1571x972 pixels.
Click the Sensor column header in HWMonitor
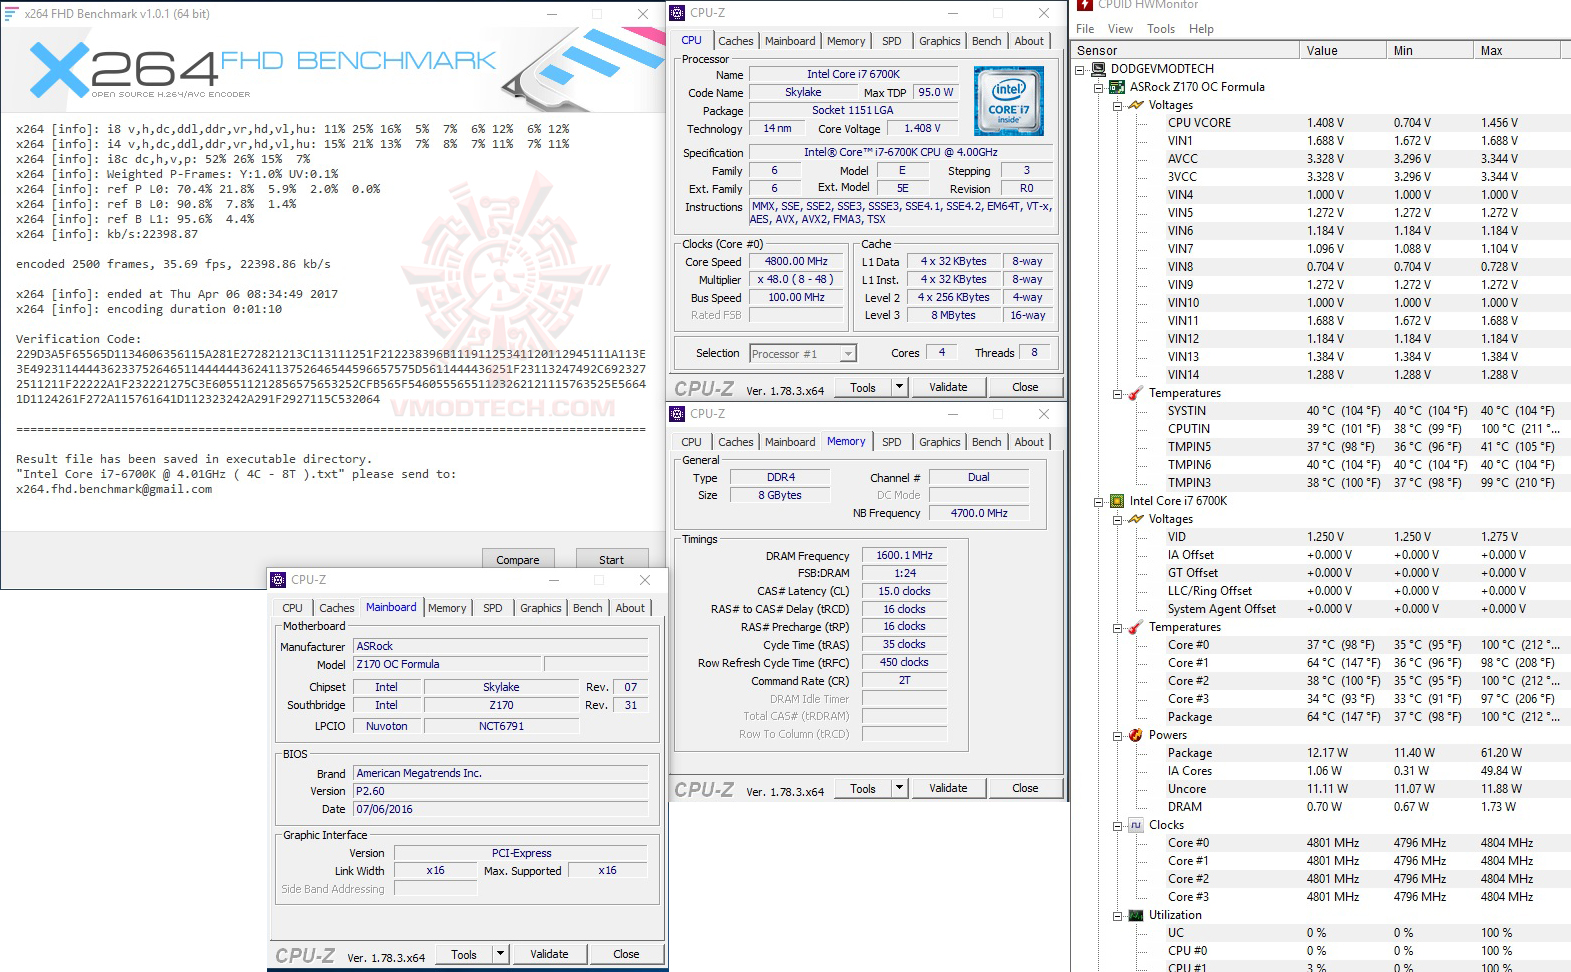pyautogui.click(x=1186, y=50)
